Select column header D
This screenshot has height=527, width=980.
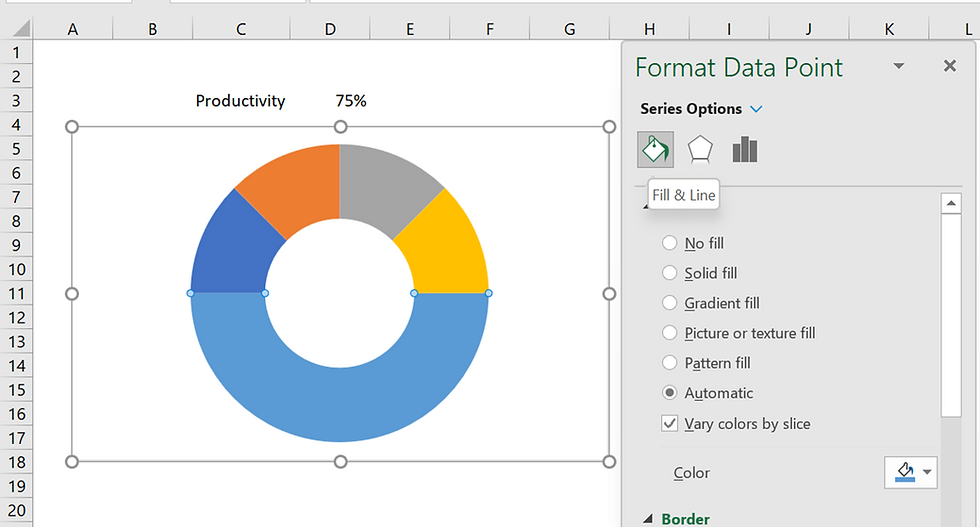point(330,30)
